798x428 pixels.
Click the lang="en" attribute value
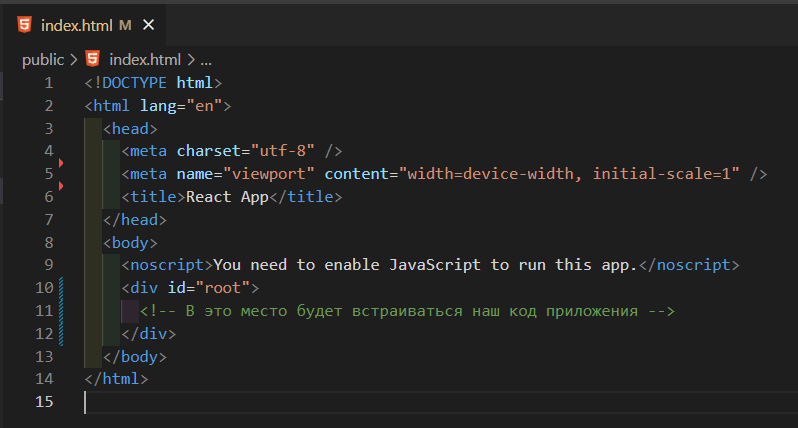click(x=205, y=105)
